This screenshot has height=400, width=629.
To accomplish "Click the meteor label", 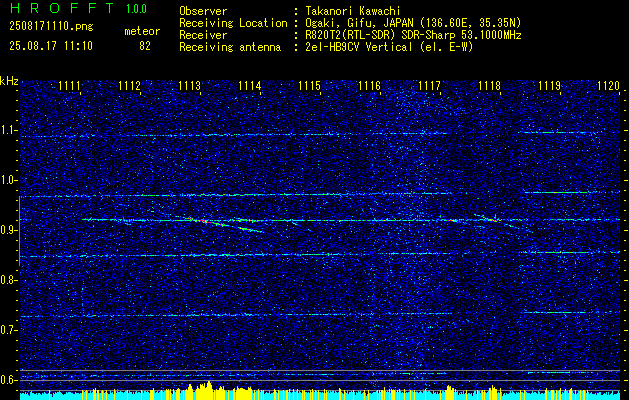I will tap(142, 31).
